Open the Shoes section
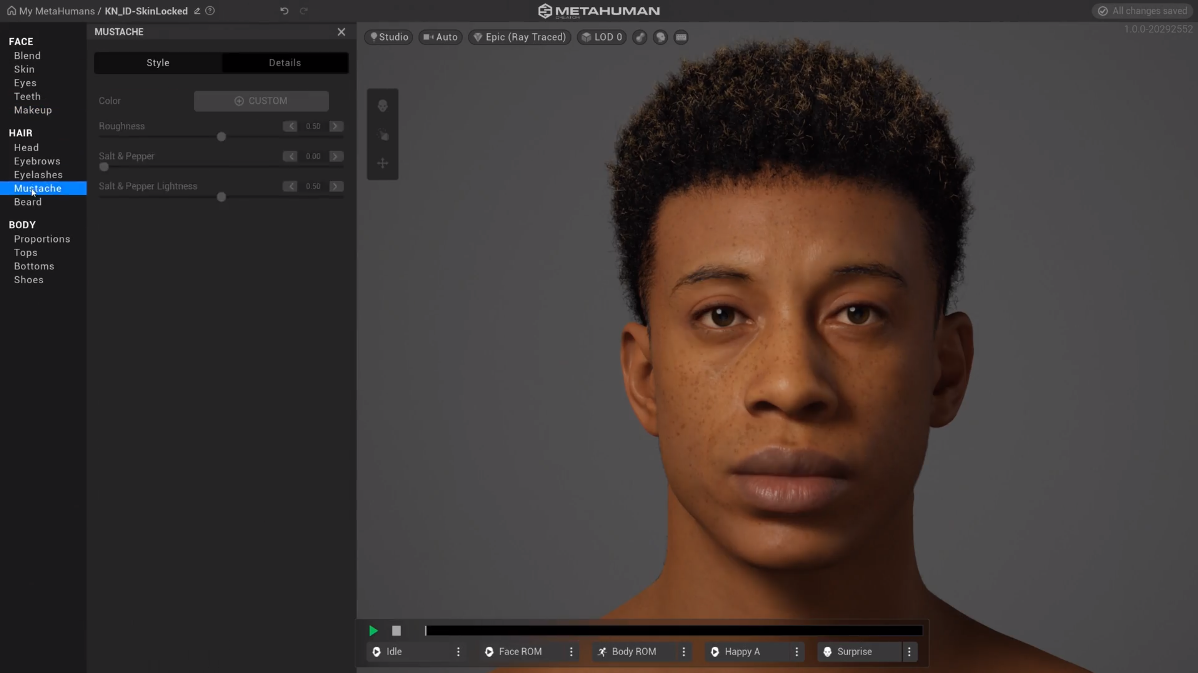This screenshot has height=673, width=1198. coord(28,280)
